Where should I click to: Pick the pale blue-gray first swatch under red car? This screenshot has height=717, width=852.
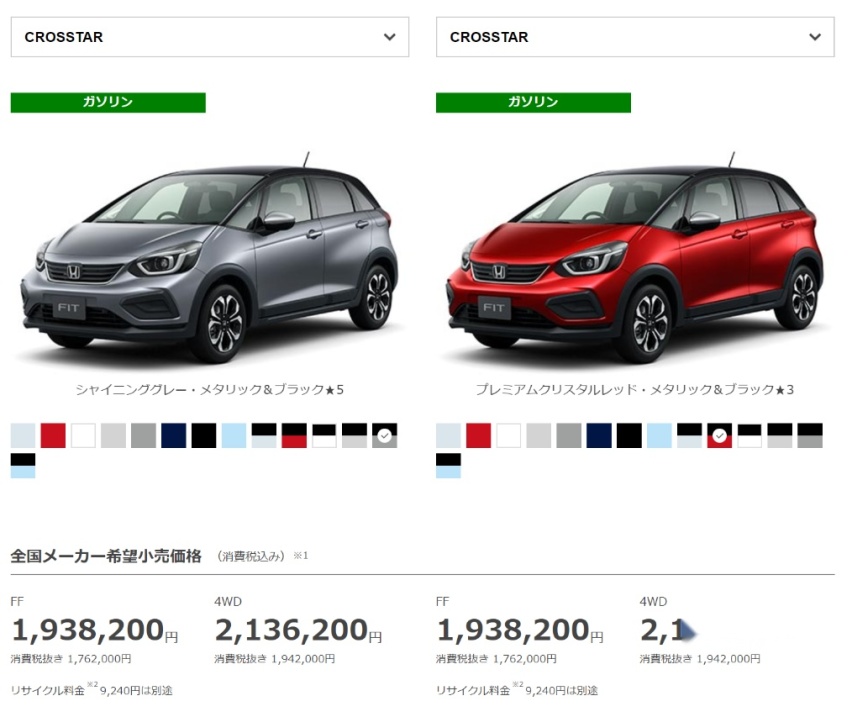tap(448, 436)
